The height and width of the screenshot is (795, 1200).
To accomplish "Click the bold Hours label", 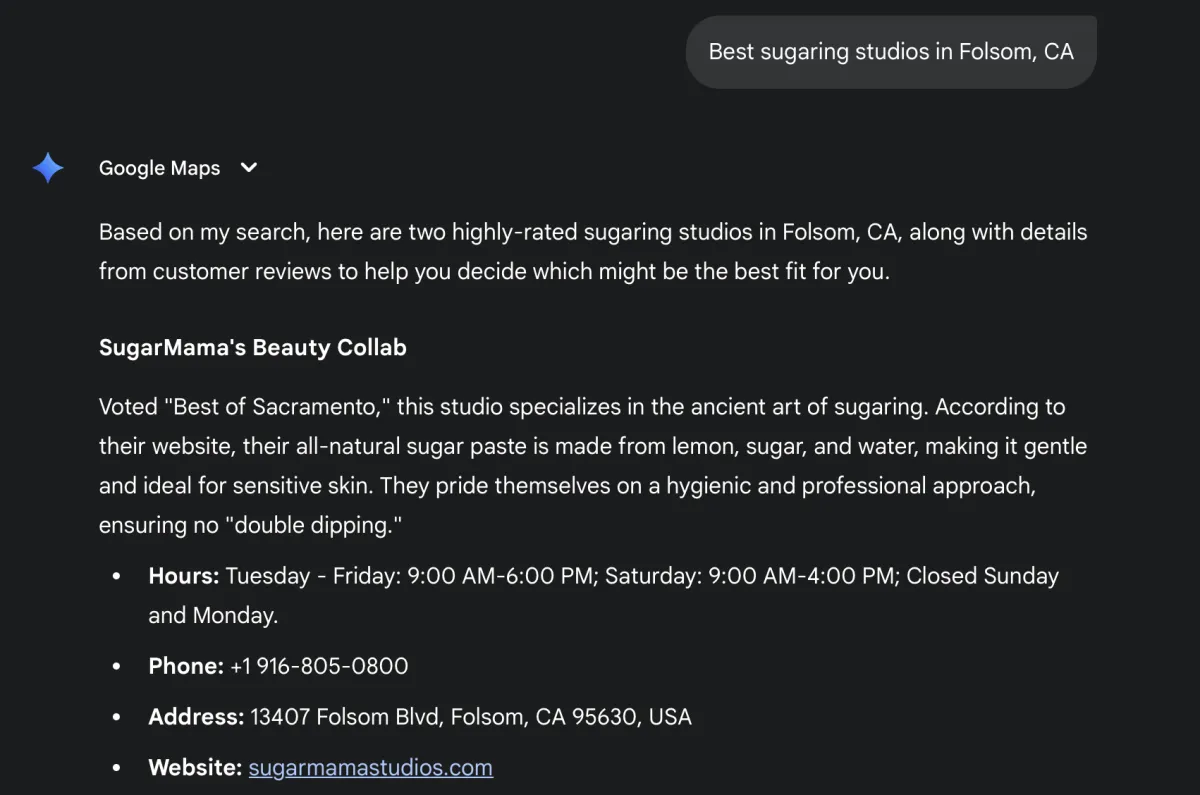I will pyautogui.click(x=184, y=576).
